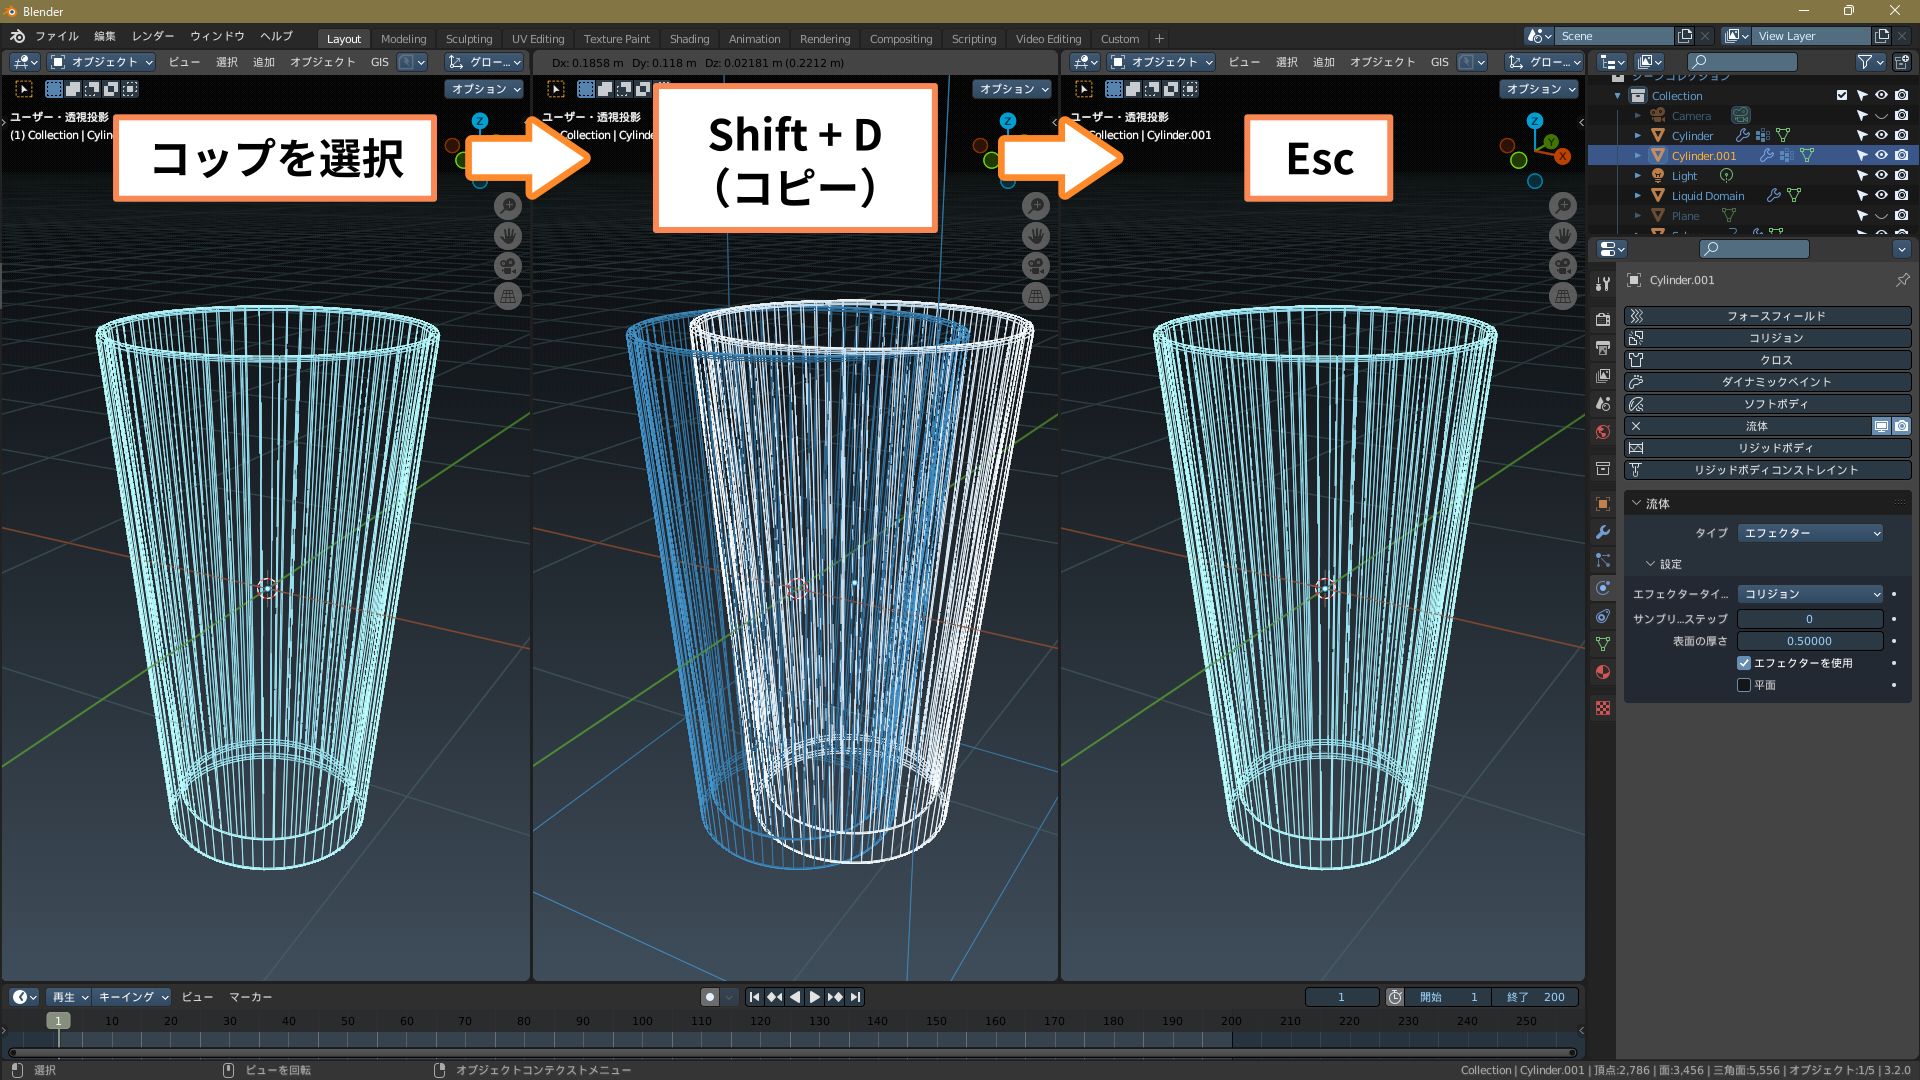The width and height of the screenshot is (1920, 1080).
Task: Open the レンダー menu
Action: point(152,36)
